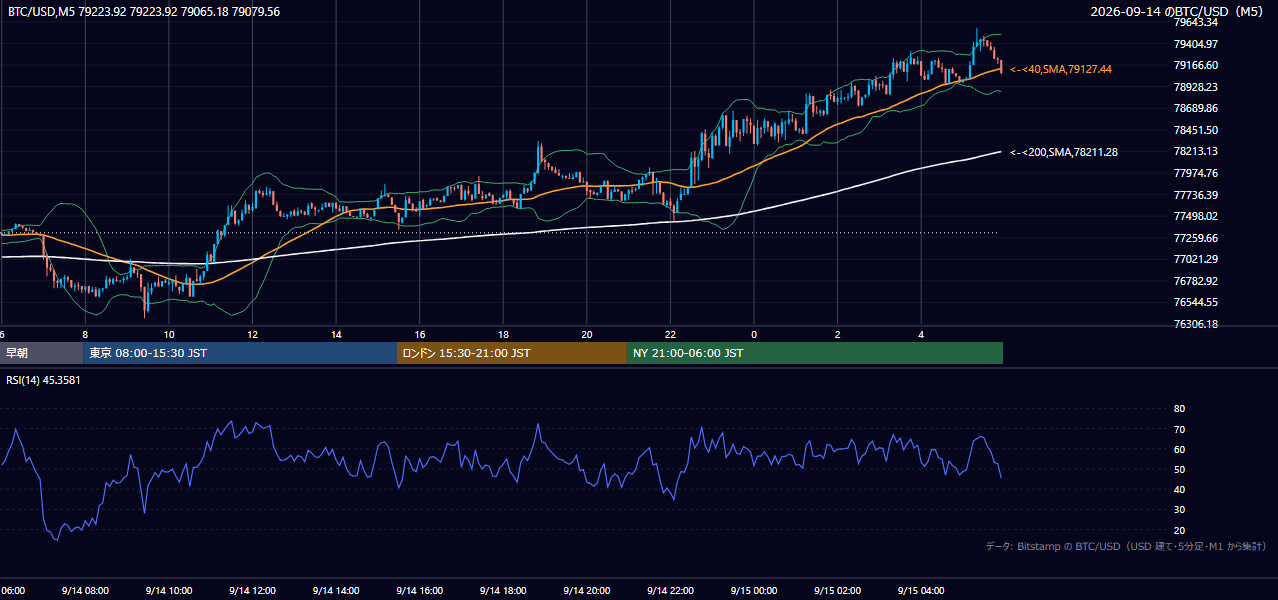This screenshot has width=1278, height=600.
Task: Click hour label 0 under price chart
Action: point(754,334)
